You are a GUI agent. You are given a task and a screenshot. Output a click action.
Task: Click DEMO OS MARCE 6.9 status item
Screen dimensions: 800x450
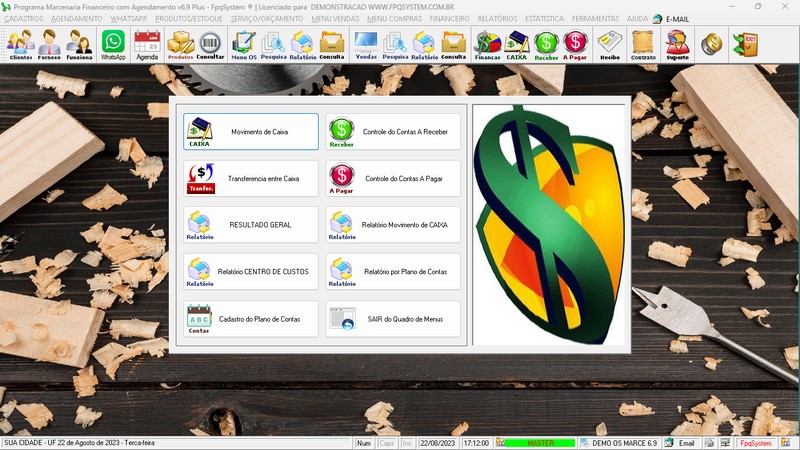point(619,443)
